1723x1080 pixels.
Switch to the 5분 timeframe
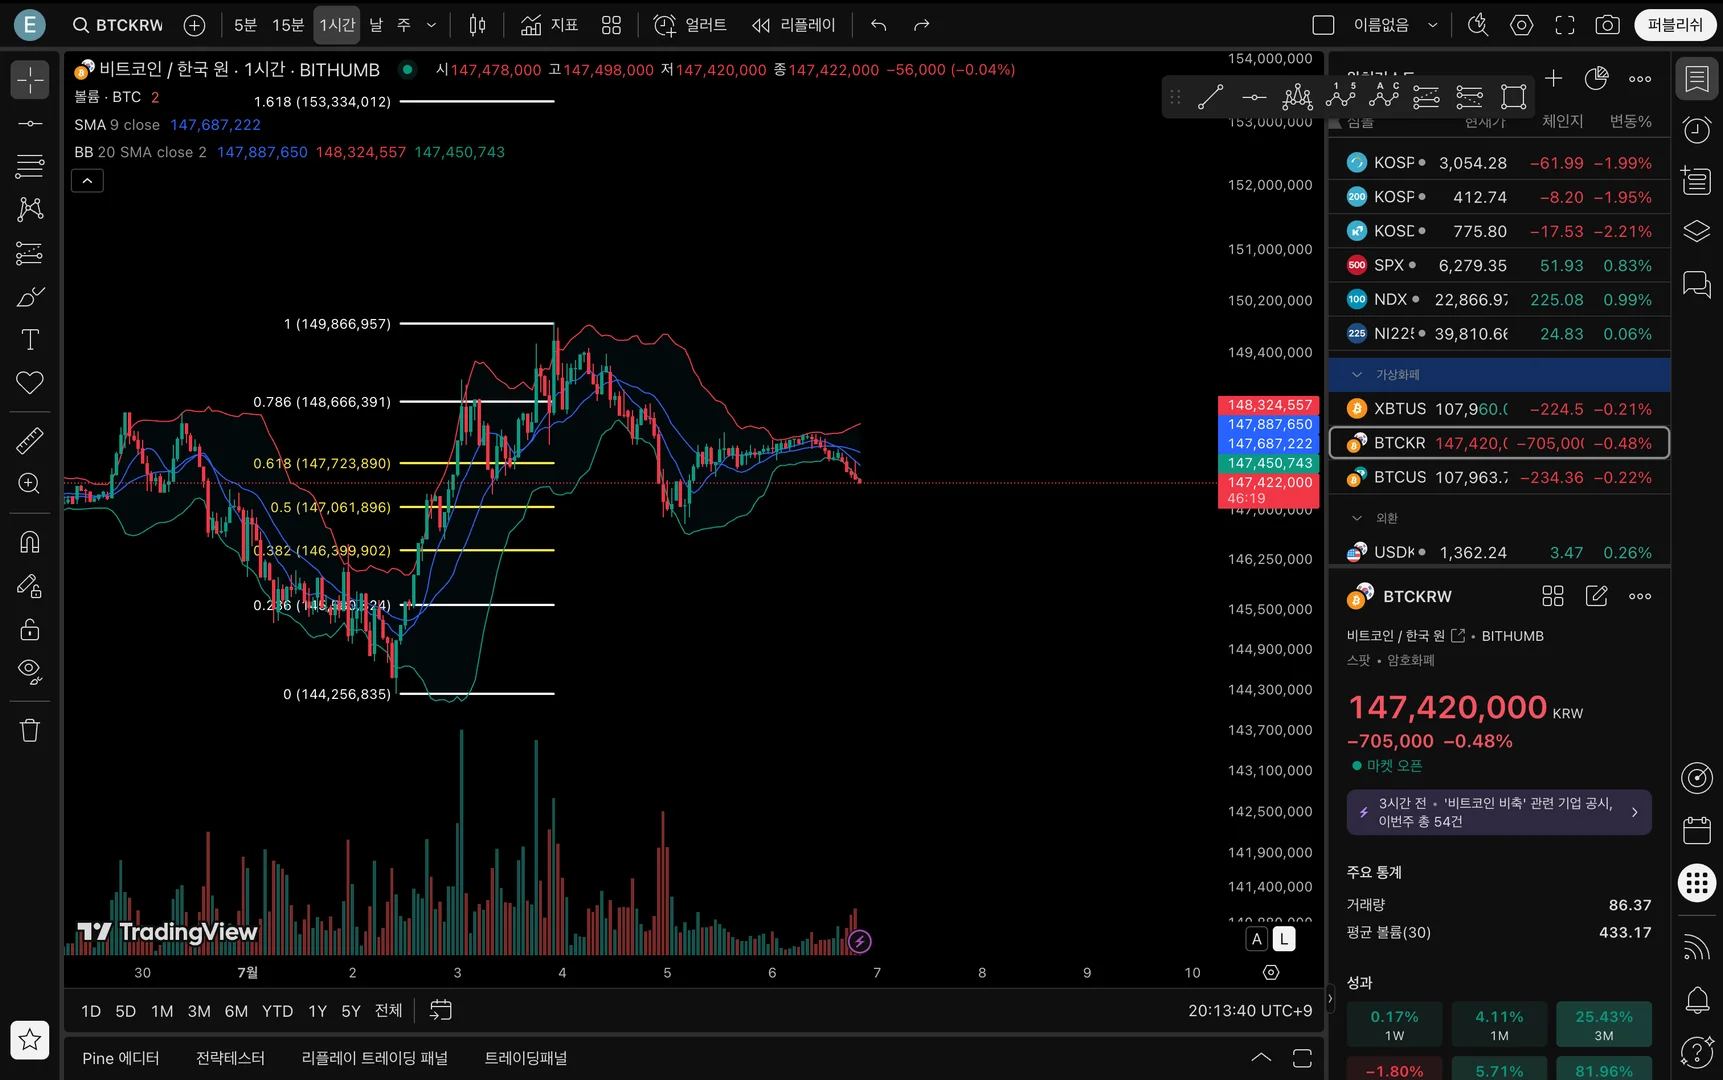245,25
